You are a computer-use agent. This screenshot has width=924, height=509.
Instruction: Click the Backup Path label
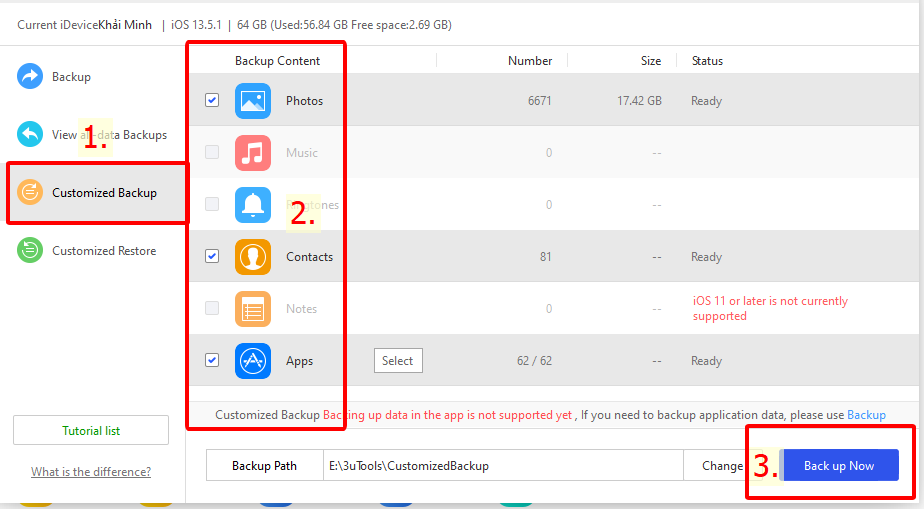(x=264, y=465)
